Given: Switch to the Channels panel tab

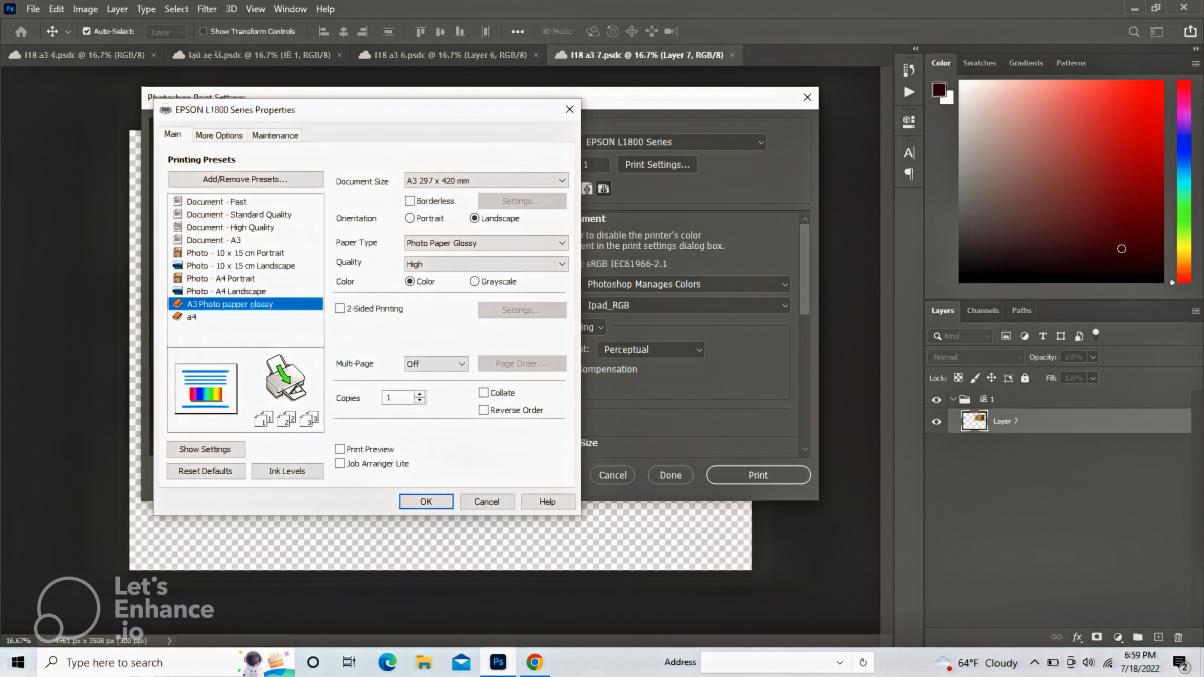Looking at the screenshot, I should tap(982, 311).
